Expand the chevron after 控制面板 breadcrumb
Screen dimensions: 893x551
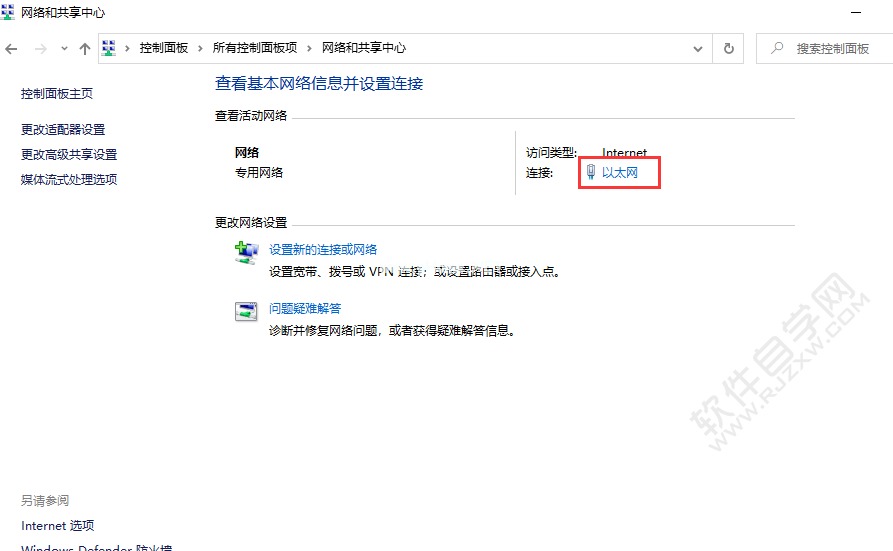click(x=200, y=48)
